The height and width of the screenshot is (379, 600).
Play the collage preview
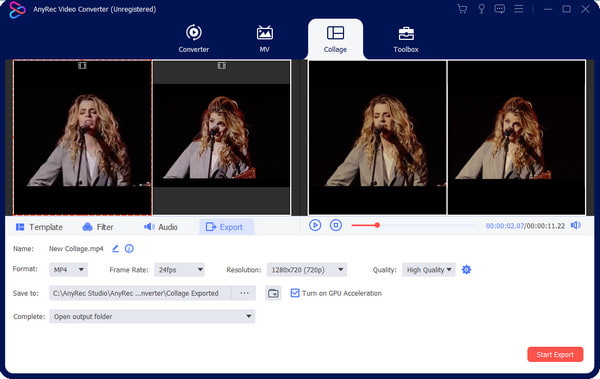(x=315, y=225)
